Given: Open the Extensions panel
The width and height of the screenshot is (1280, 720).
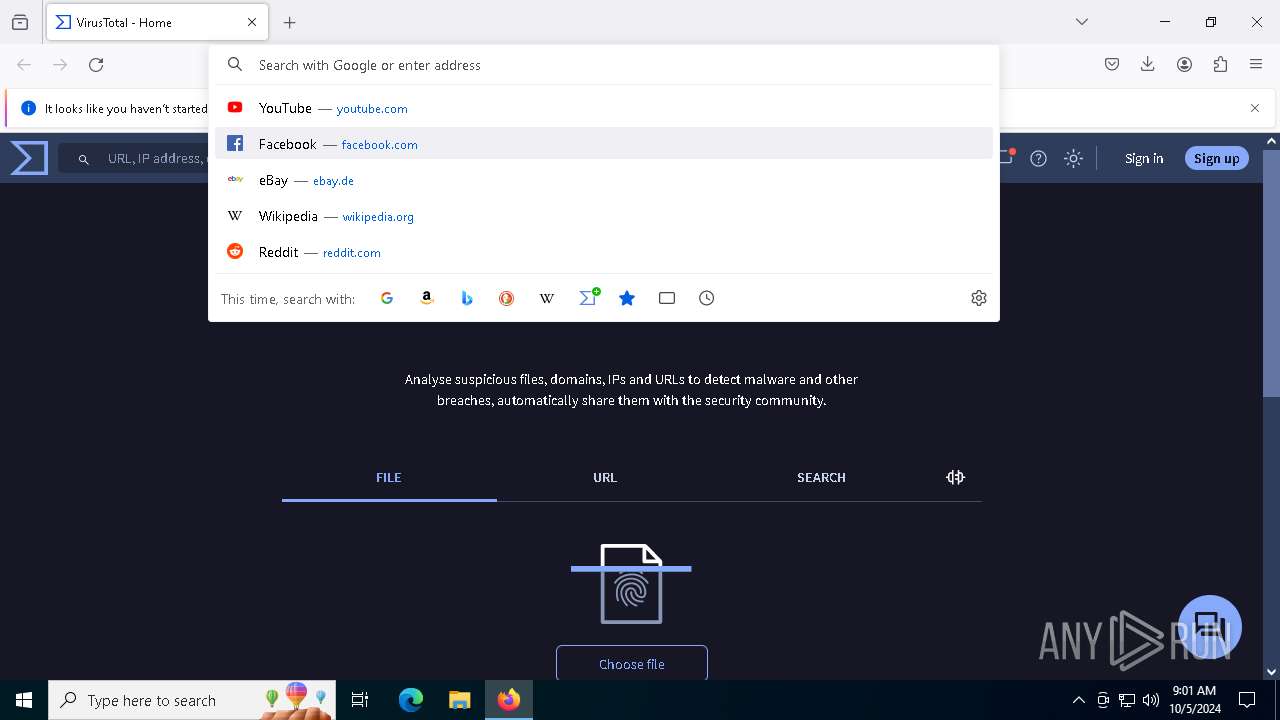Looking at the screenshot, I should click(1220, 65).
